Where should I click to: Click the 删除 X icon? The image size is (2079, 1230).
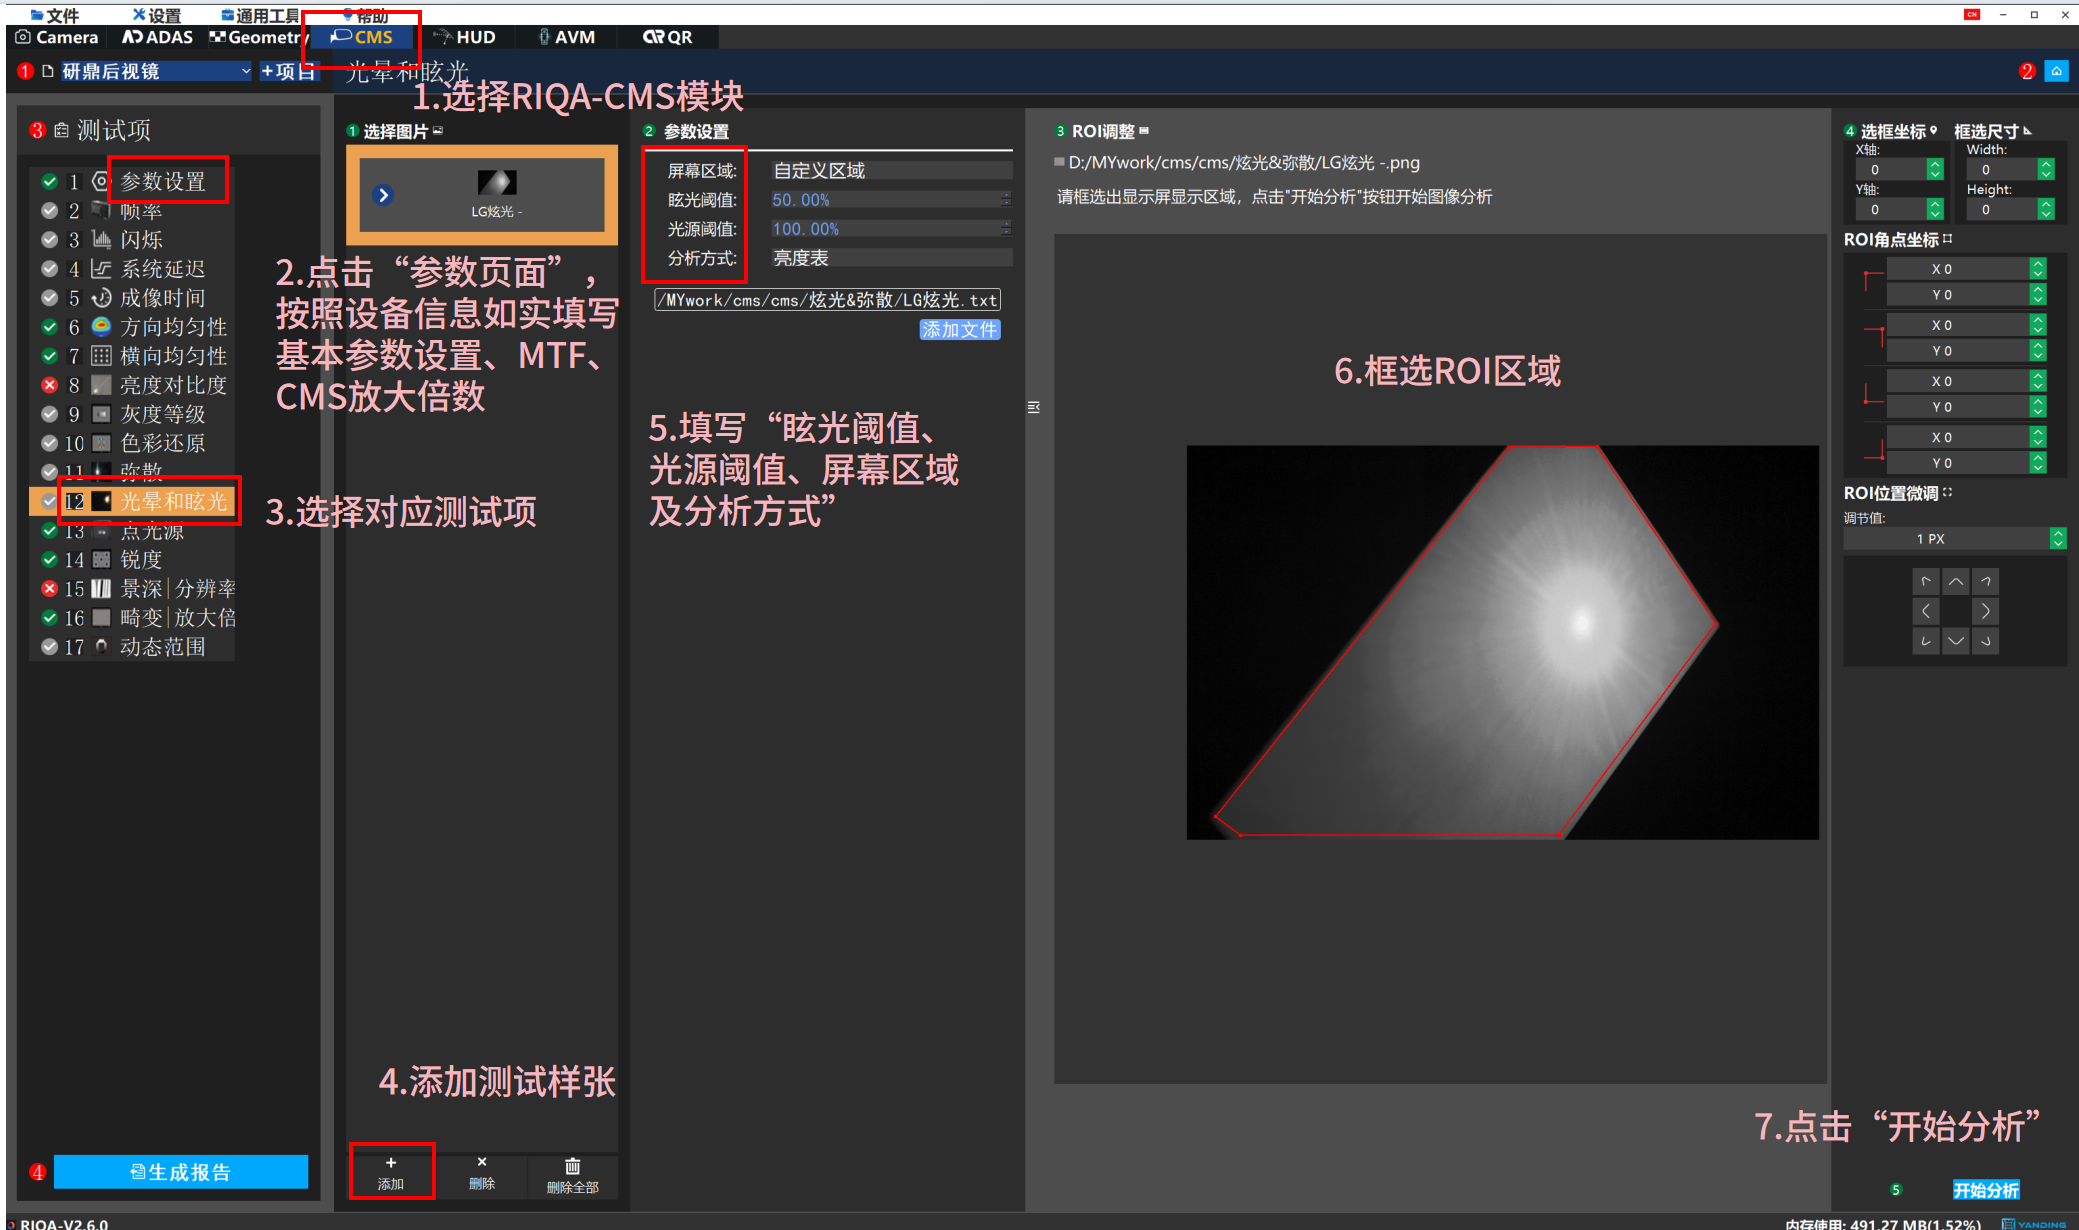coord(482,1163)
